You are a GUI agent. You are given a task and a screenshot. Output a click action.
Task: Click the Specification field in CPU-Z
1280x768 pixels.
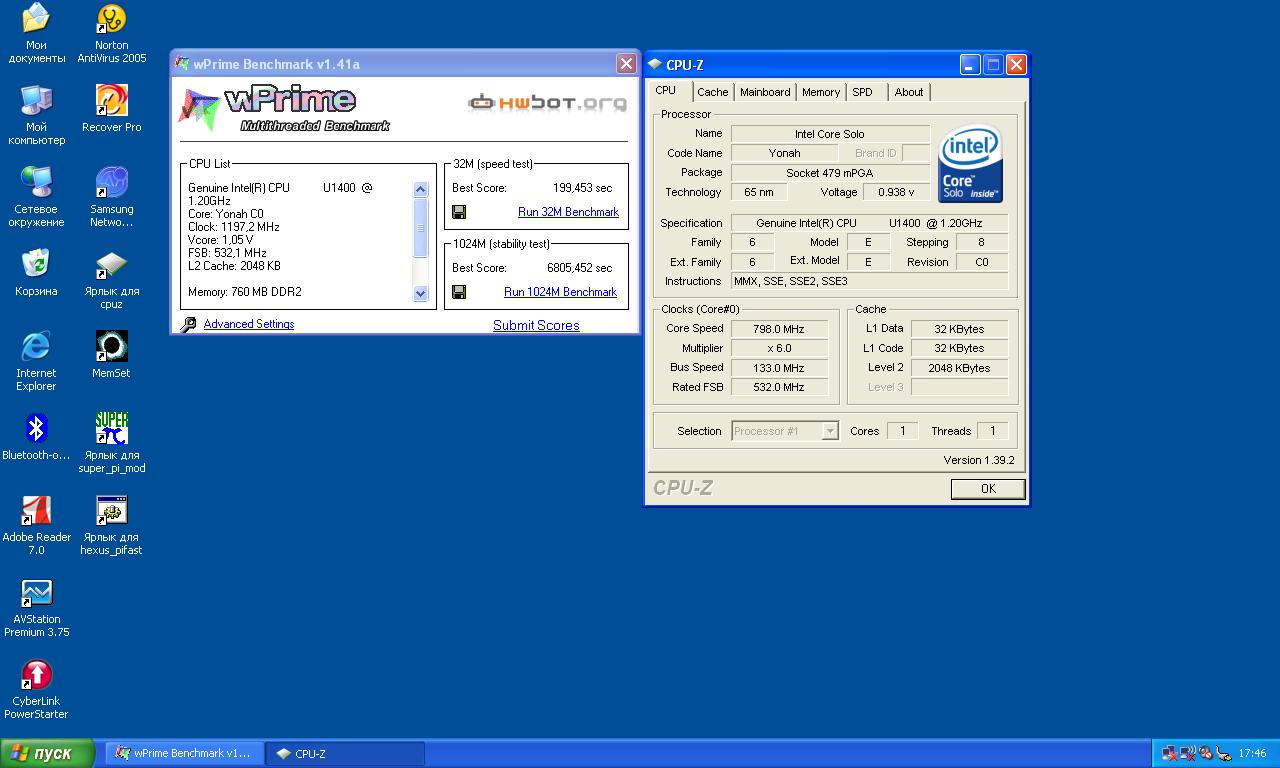[x=869, y=223]
